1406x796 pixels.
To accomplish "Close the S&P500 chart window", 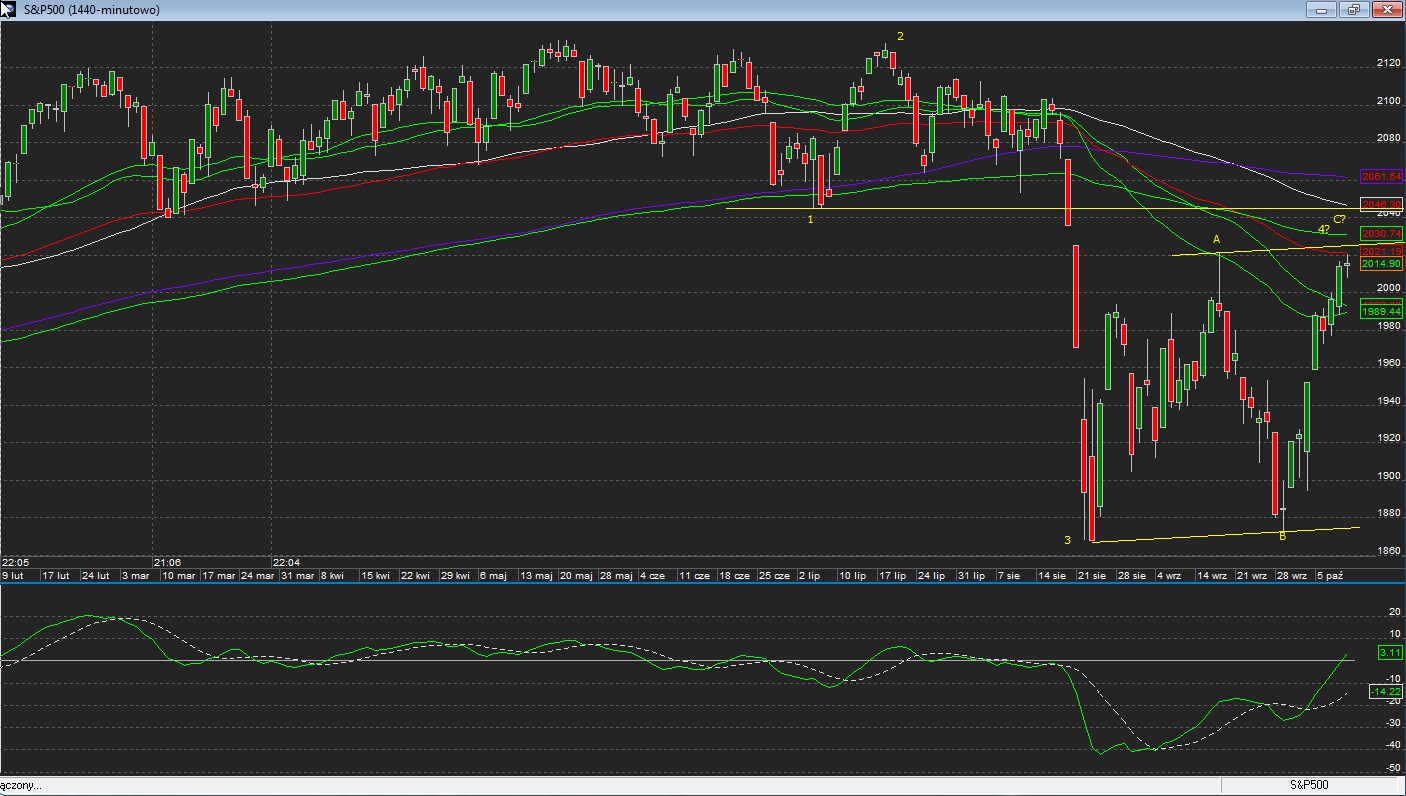I will point(1387,10).
